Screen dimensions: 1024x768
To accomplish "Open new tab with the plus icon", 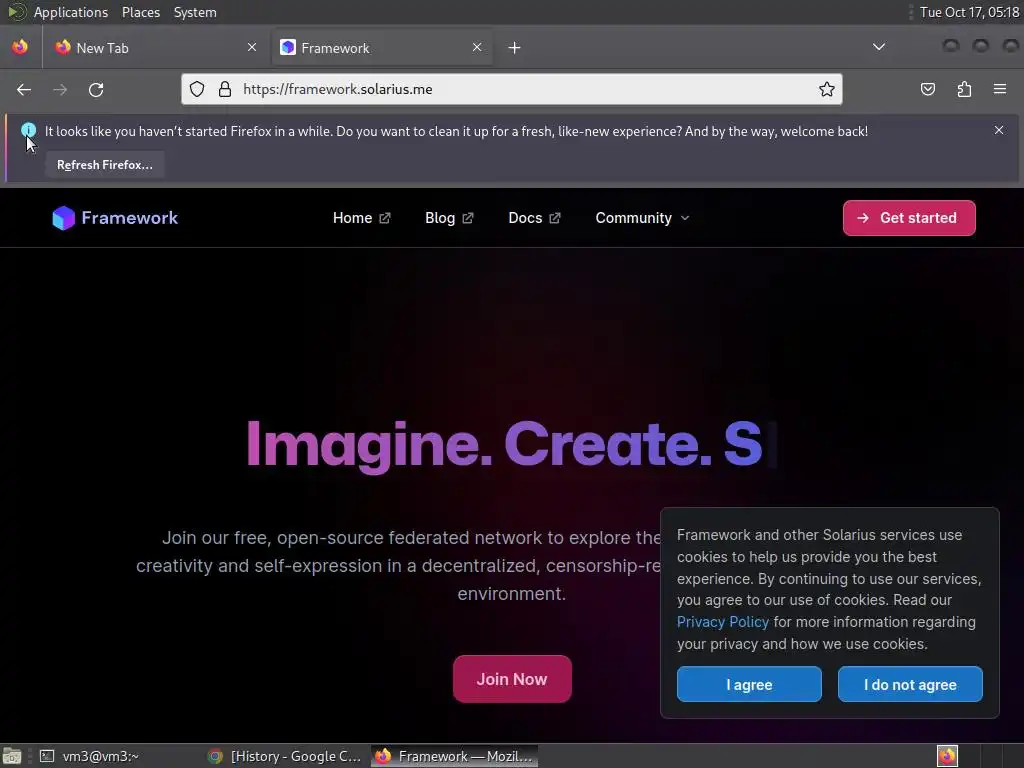I will (x=515, y=48).
